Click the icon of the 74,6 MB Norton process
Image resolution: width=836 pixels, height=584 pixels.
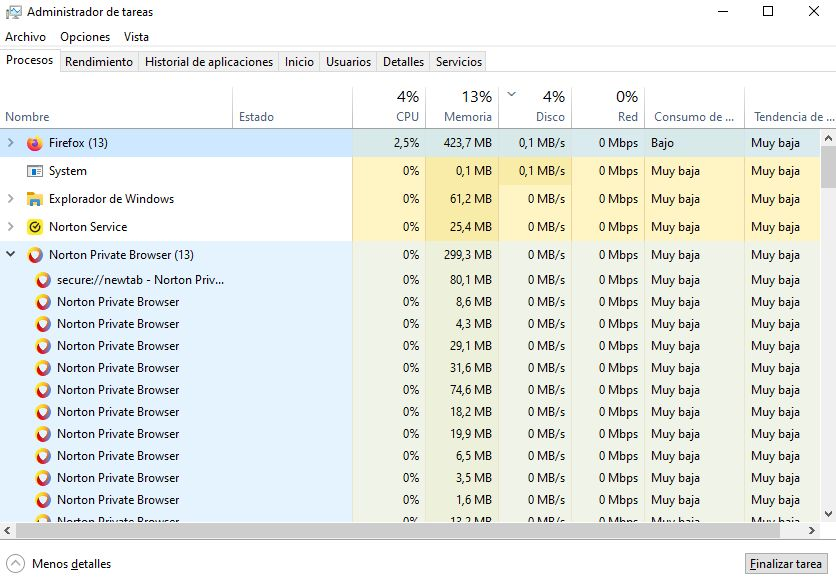43,390
